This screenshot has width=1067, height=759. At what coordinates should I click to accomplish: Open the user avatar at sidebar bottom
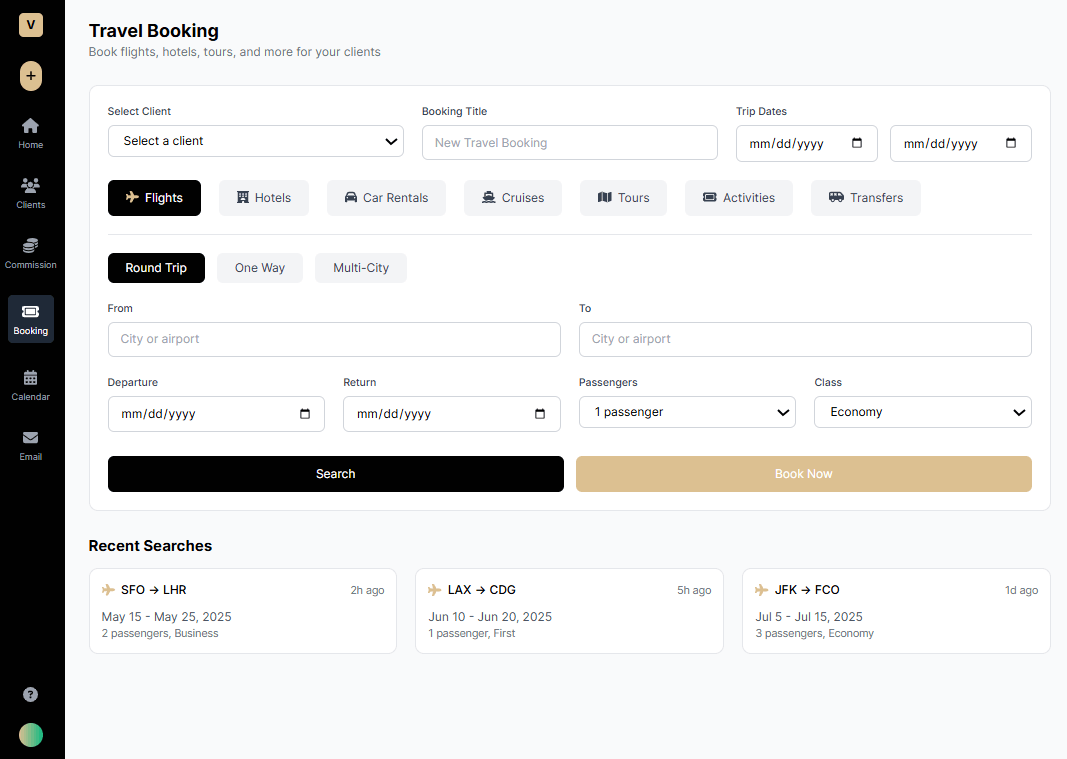pyautogui.click(x=31, y=735)
